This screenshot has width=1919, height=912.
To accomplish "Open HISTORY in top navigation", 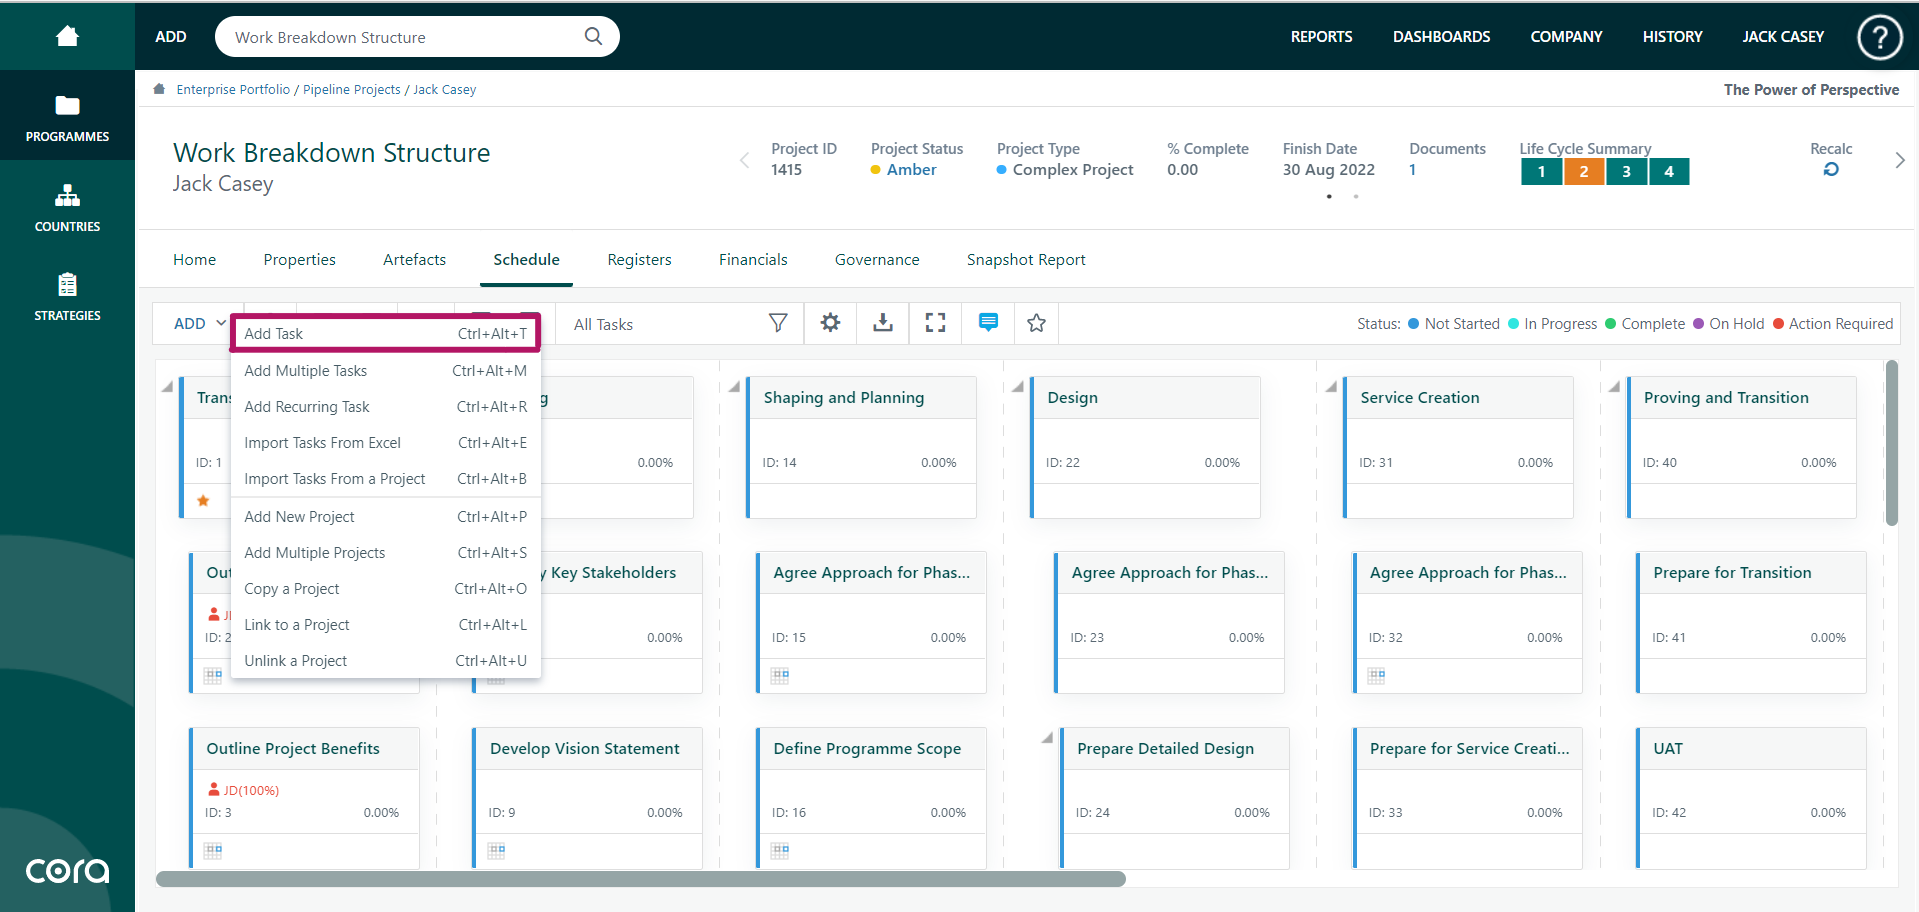I will [1672, 36].
